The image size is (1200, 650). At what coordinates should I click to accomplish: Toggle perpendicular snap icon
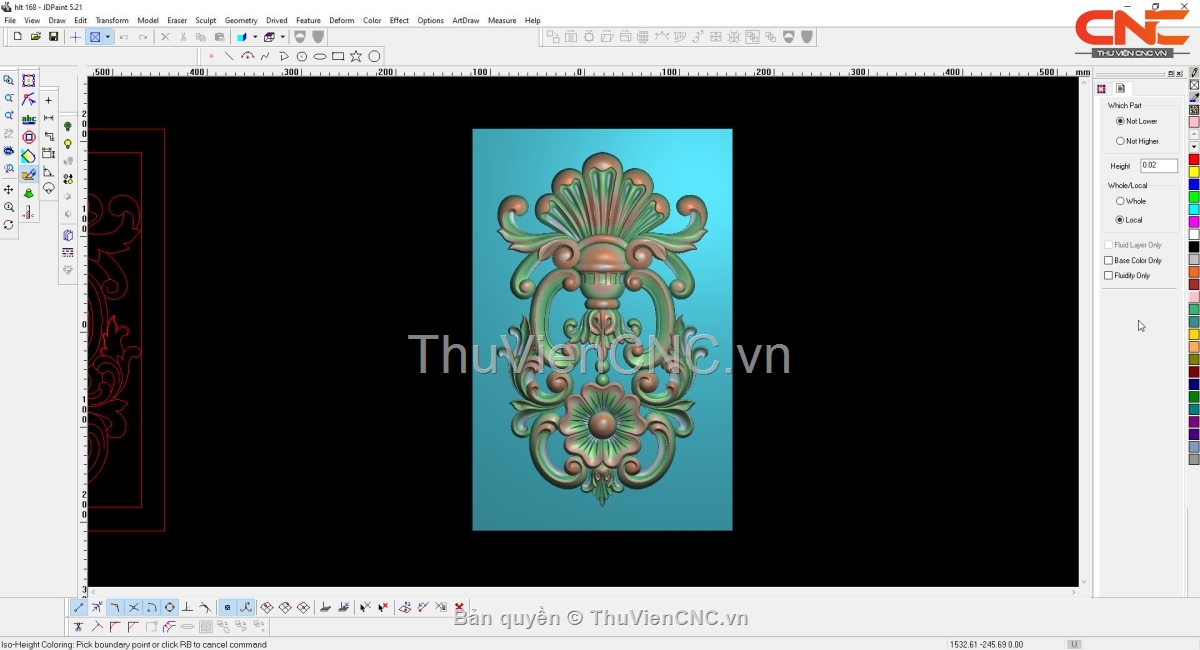click(x=187, y=607)
